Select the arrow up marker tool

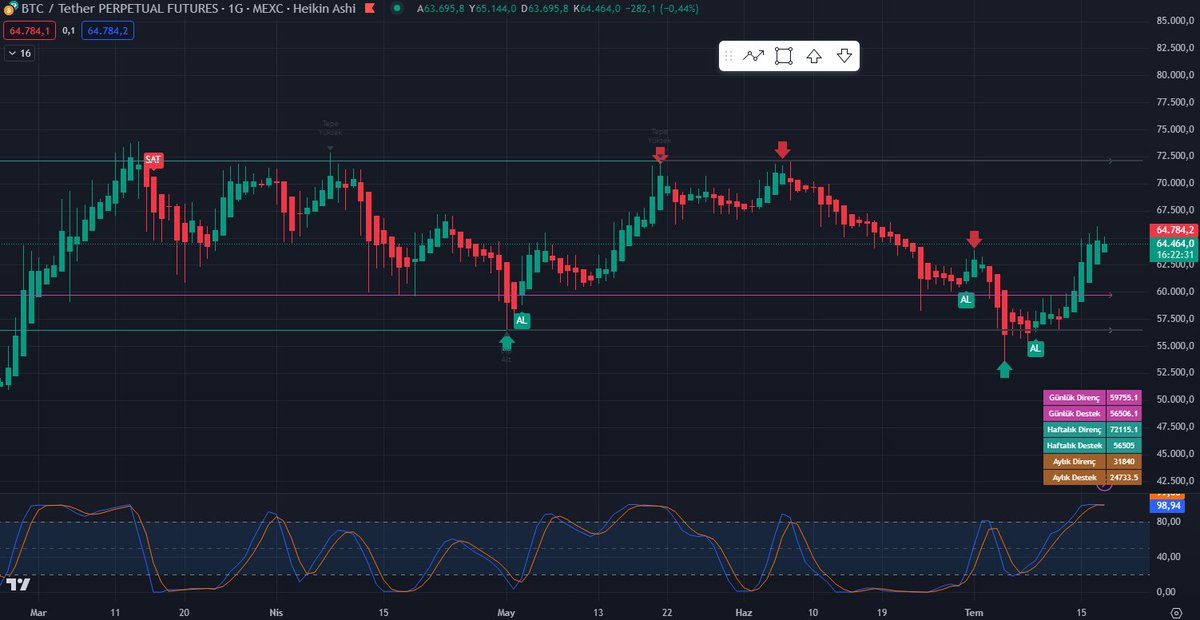point(814,56)
